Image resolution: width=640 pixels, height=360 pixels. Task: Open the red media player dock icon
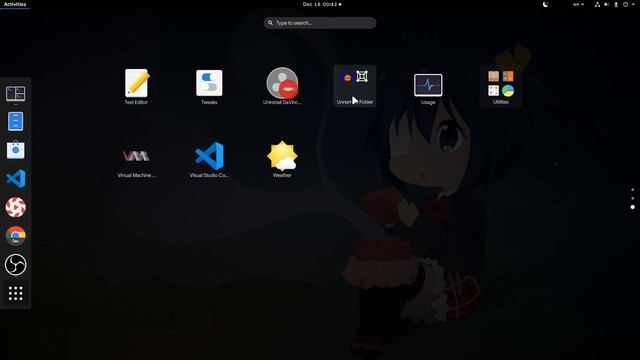tap(16, 207)
